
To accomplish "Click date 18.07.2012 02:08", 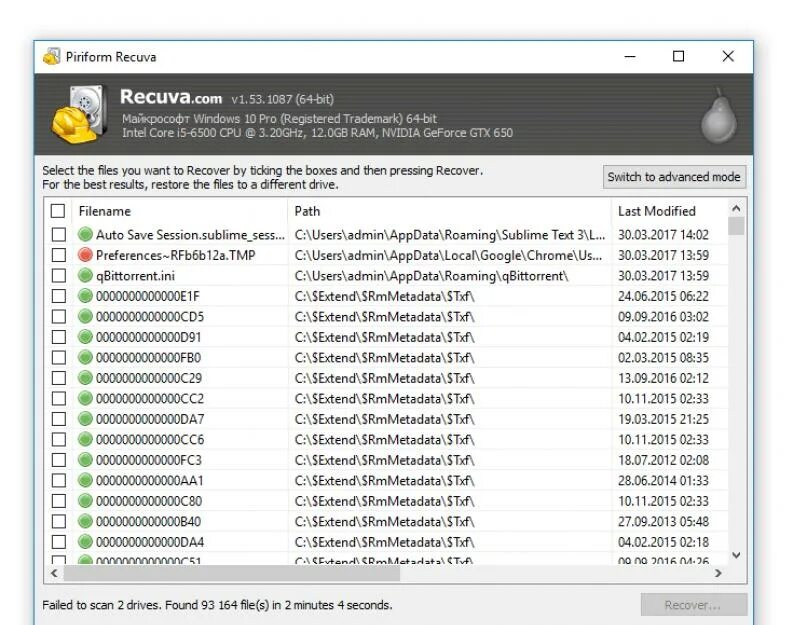I will click(663, 460).
